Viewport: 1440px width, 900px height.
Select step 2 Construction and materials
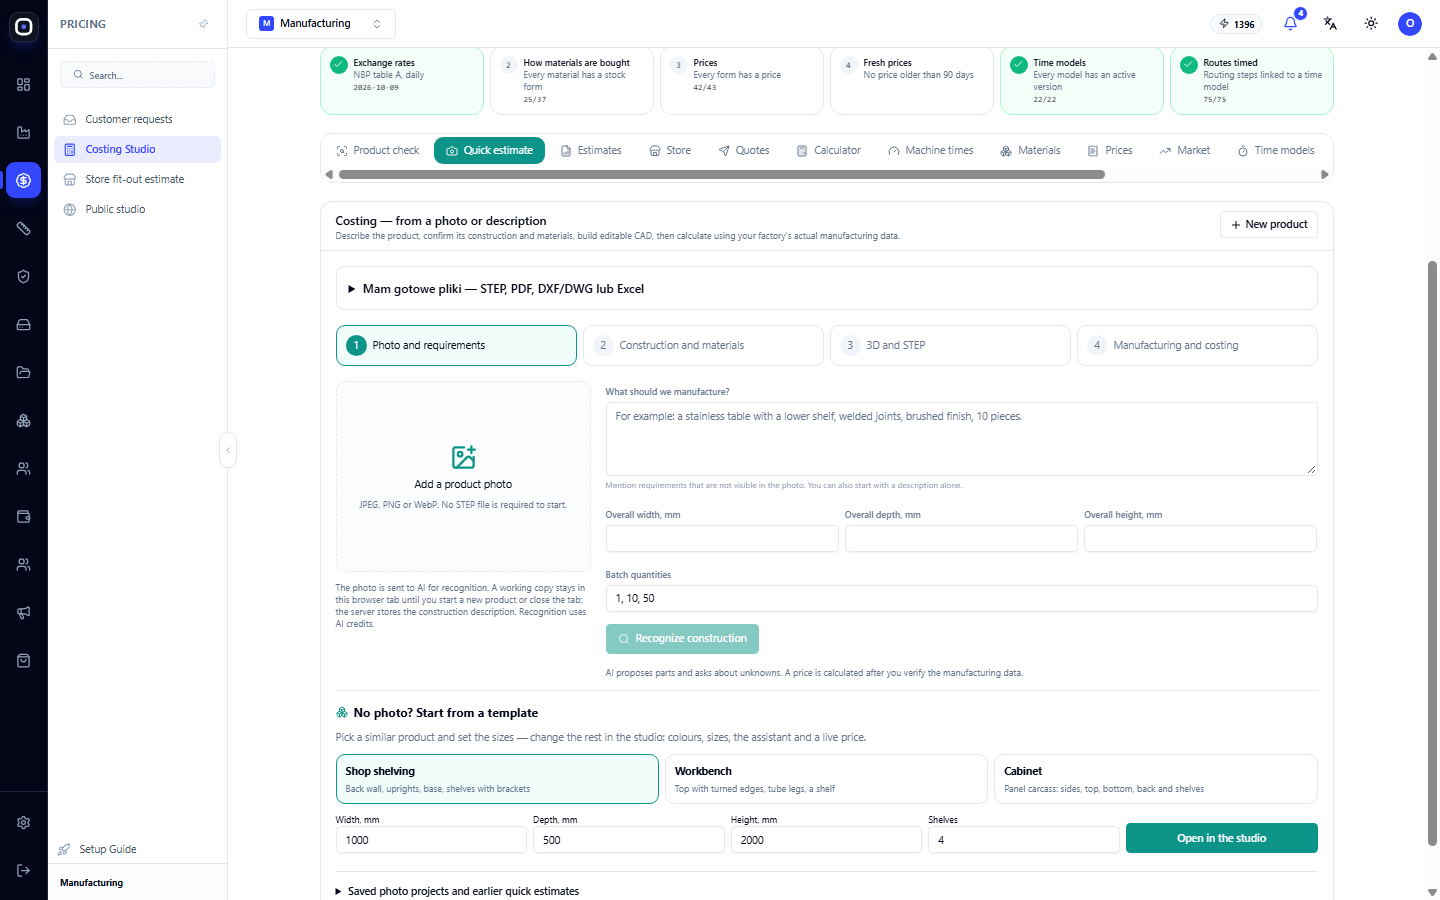click(x=703, y=346)
